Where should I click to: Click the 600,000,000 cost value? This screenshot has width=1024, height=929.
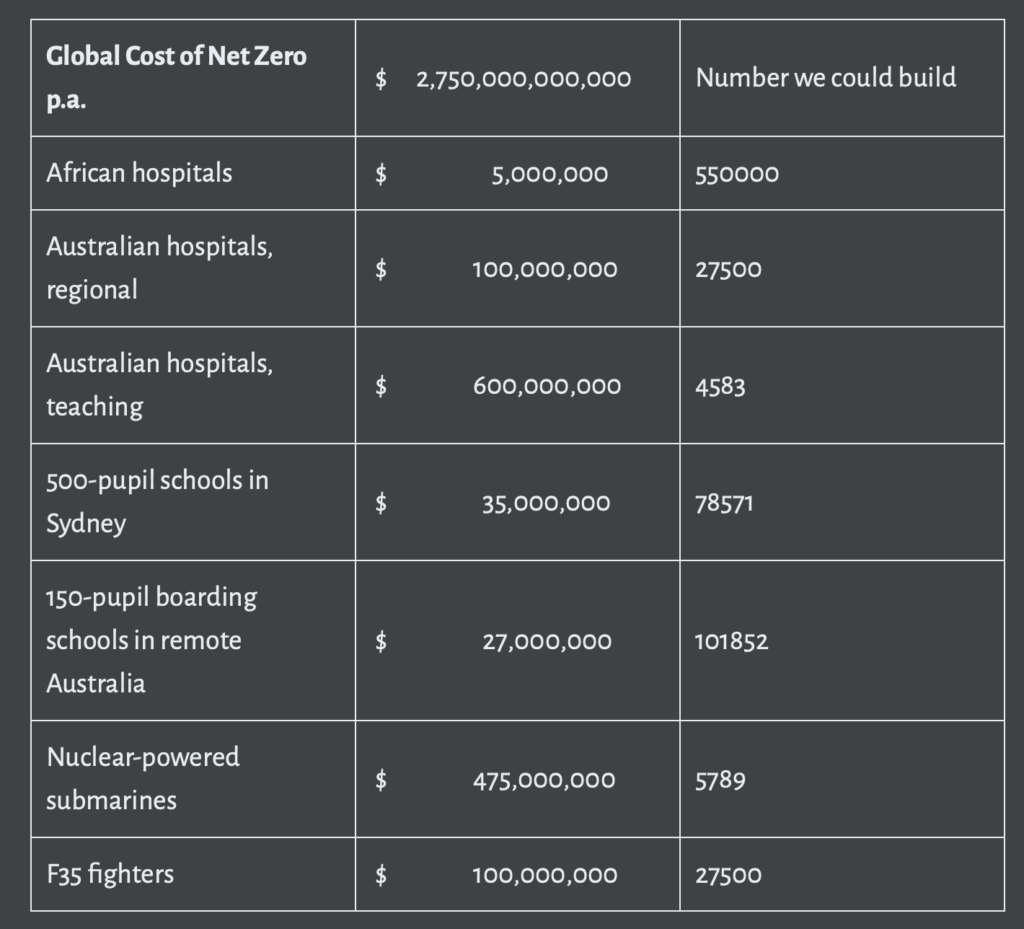coord(547,386)
